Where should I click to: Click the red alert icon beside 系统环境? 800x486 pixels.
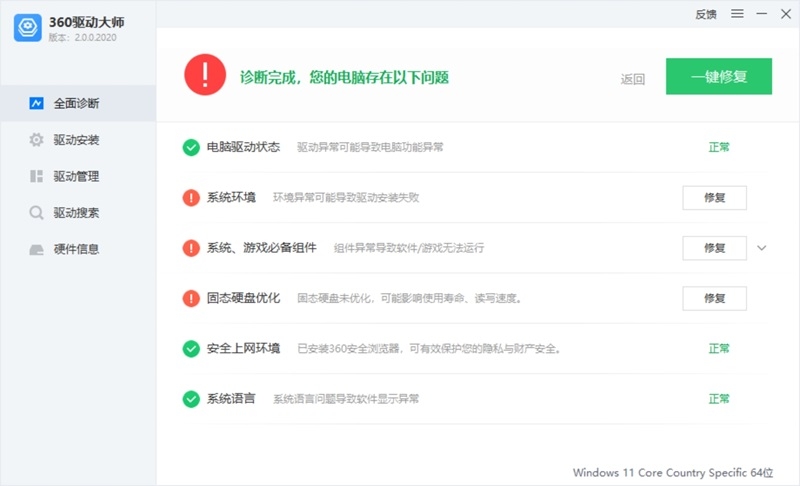[191, 198]
